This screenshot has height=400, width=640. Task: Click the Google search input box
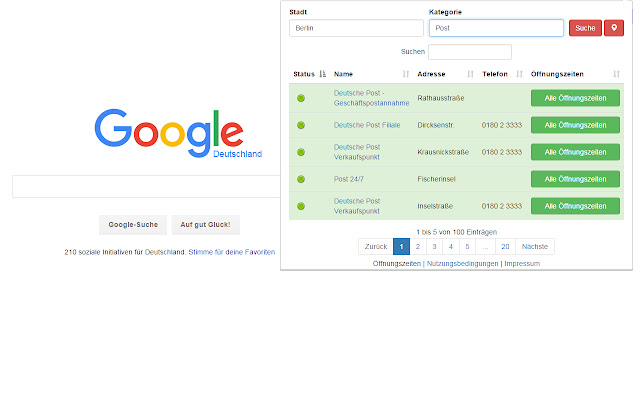[146, 187]
